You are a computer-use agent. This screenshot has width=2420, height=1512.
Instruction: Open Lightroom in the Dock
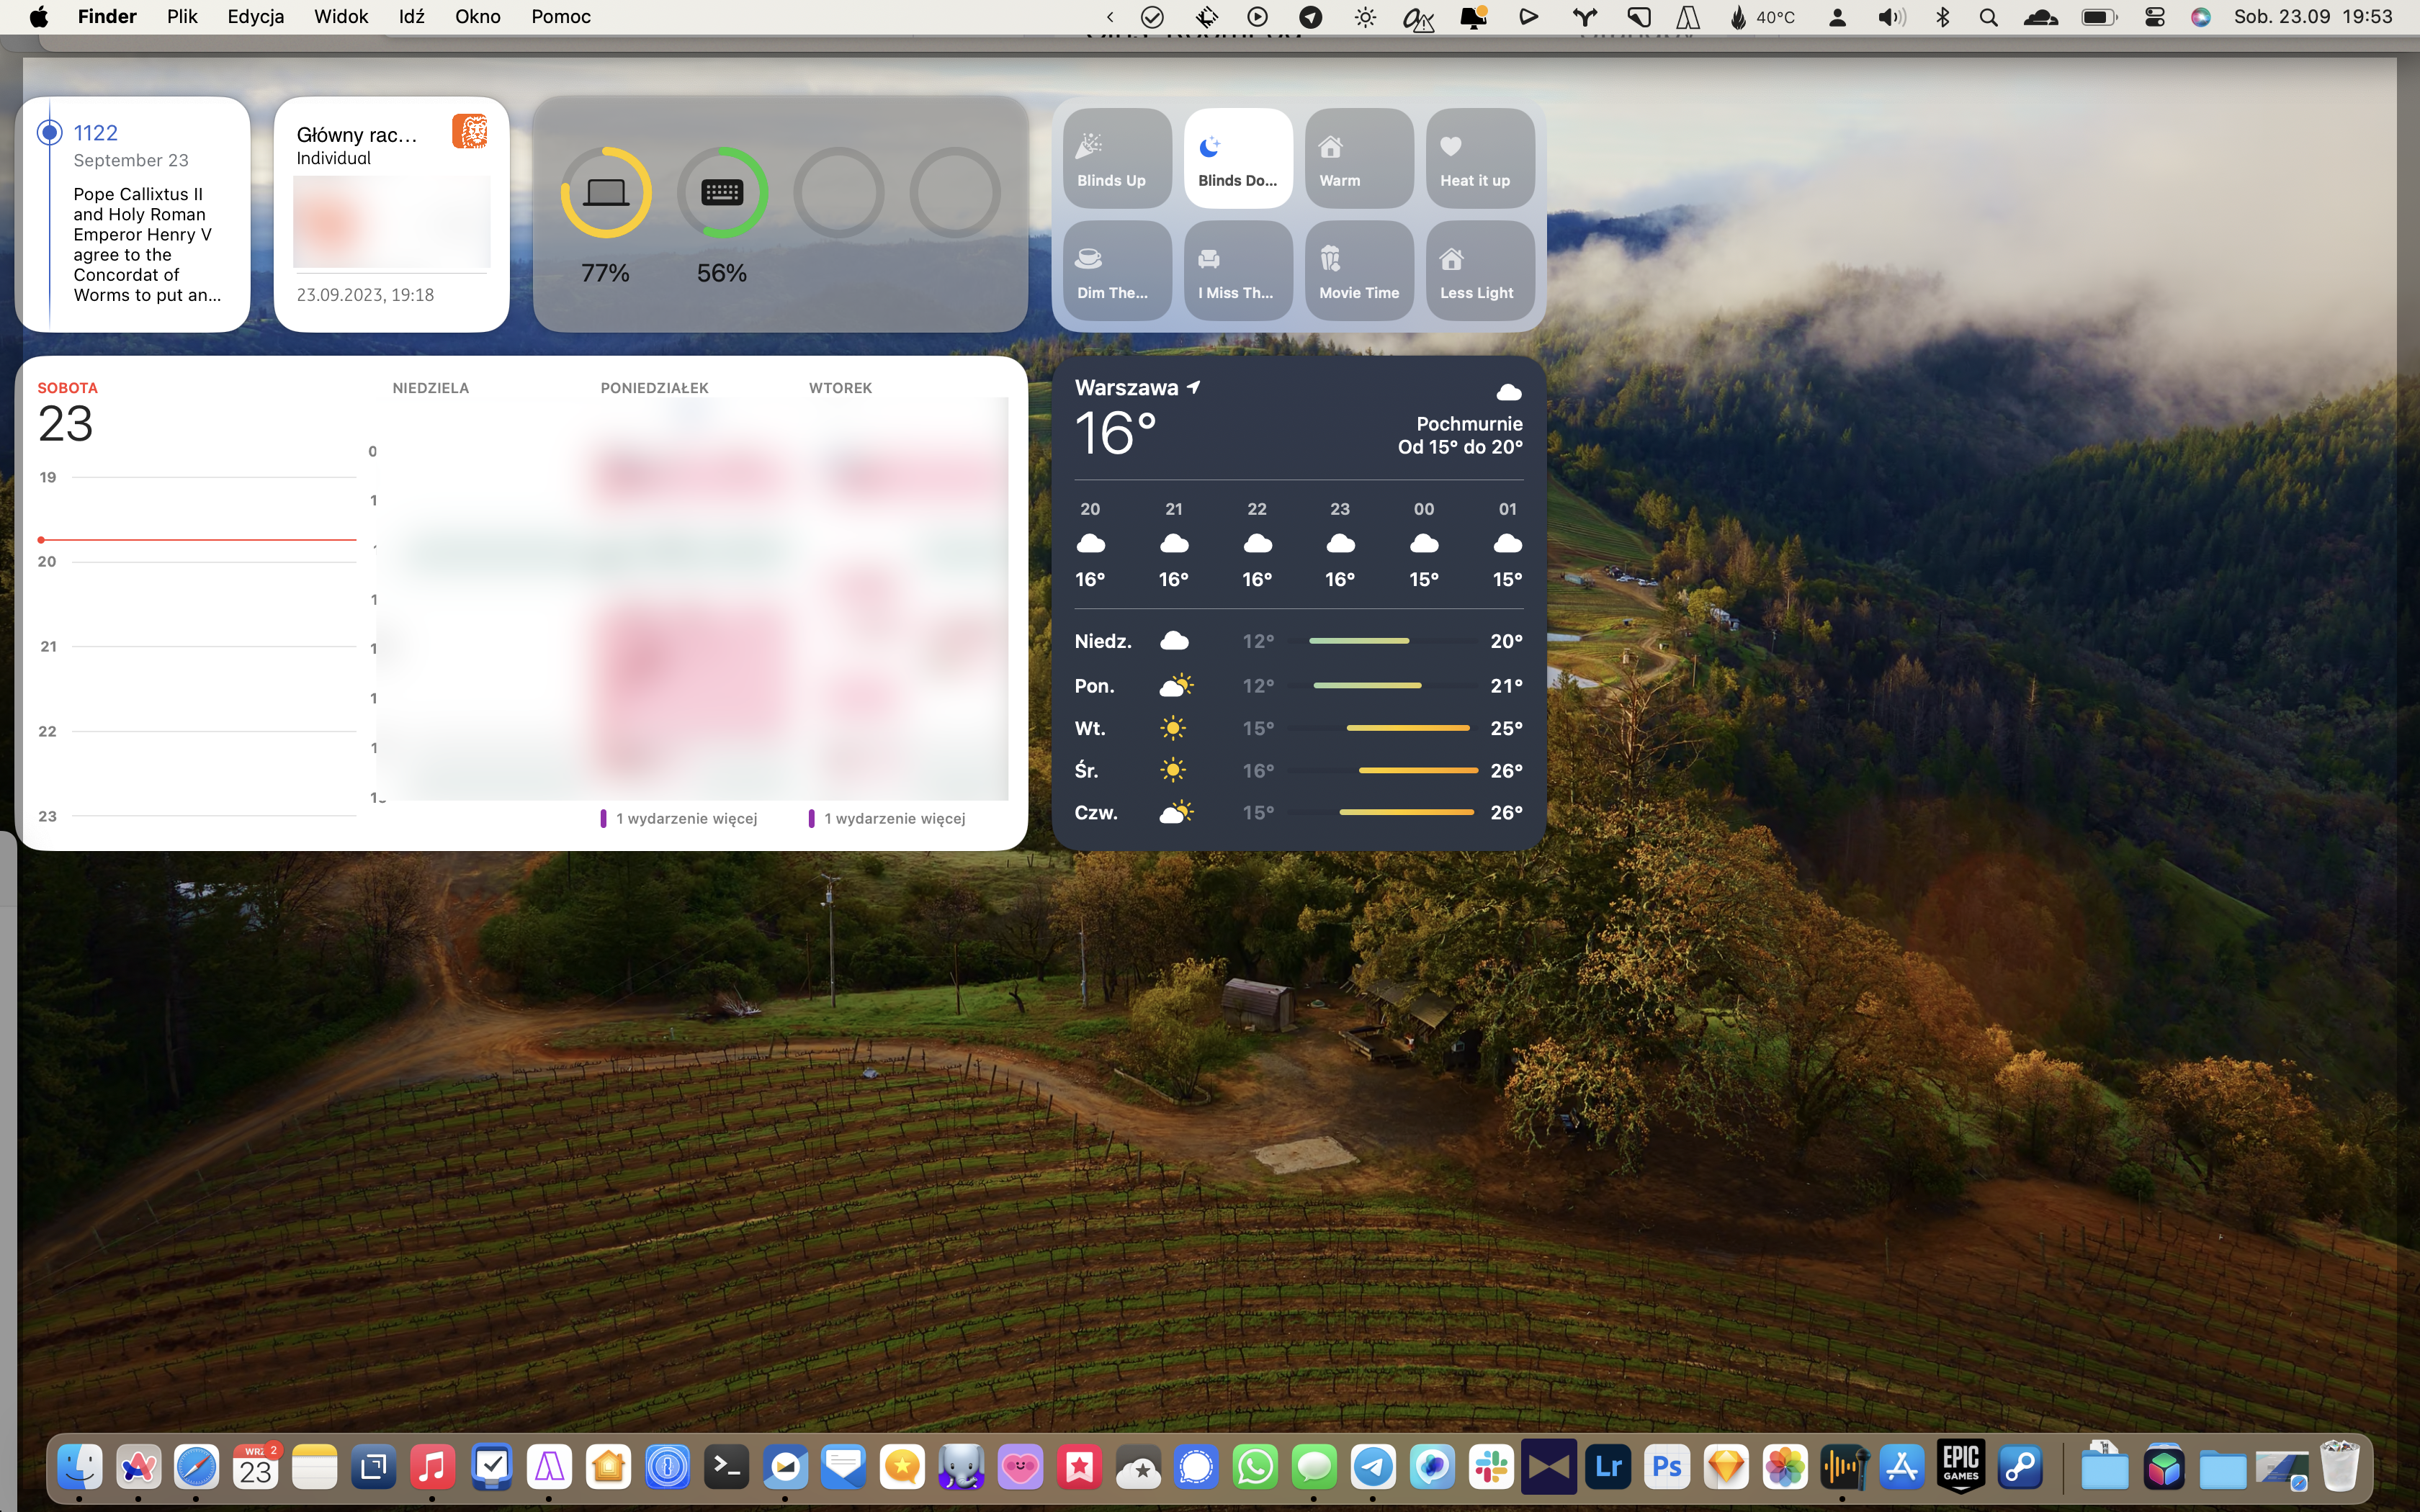1608,1467
